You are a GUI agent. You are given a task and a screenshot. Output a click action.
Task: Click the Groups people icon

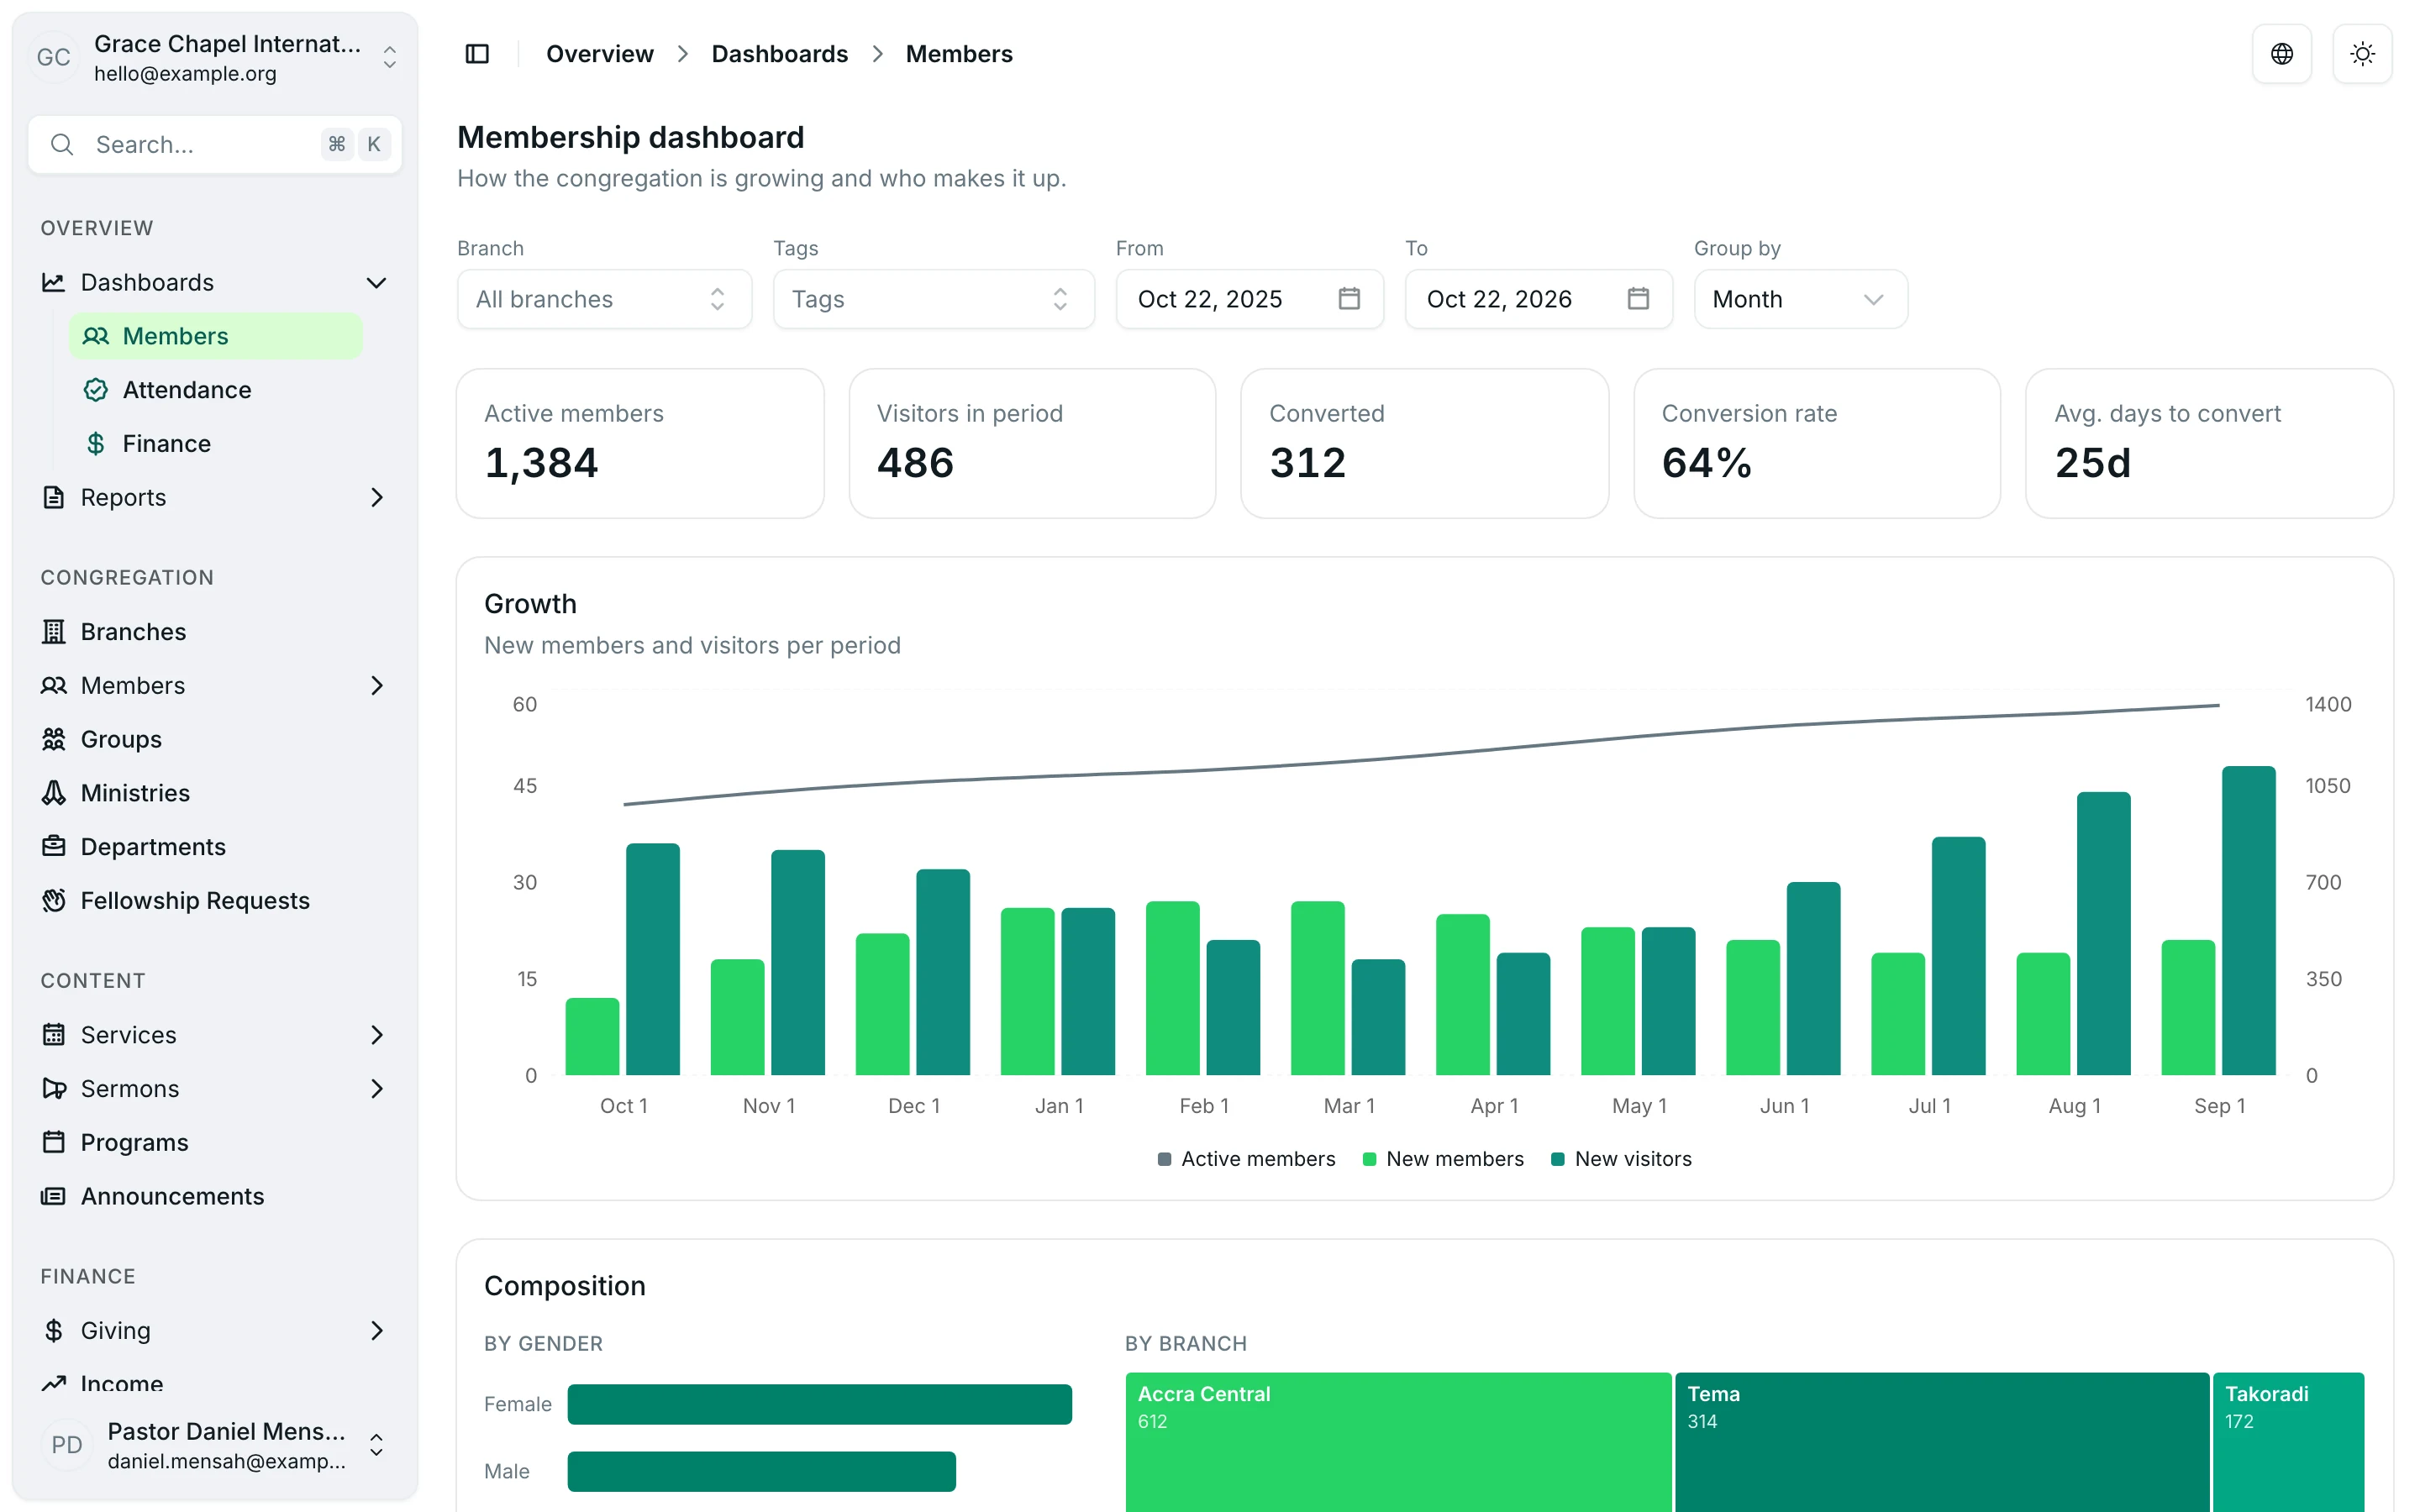[x=54, y=739]
